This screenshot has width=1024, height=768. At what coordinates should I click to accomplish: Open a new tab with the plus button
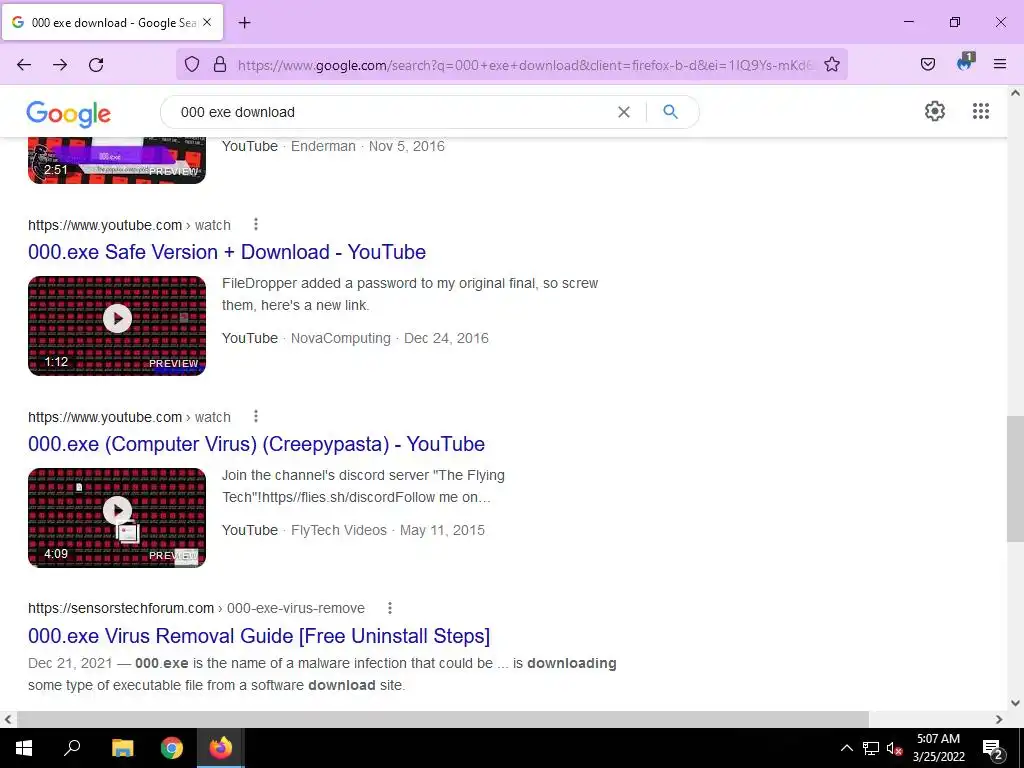(244, 23)
